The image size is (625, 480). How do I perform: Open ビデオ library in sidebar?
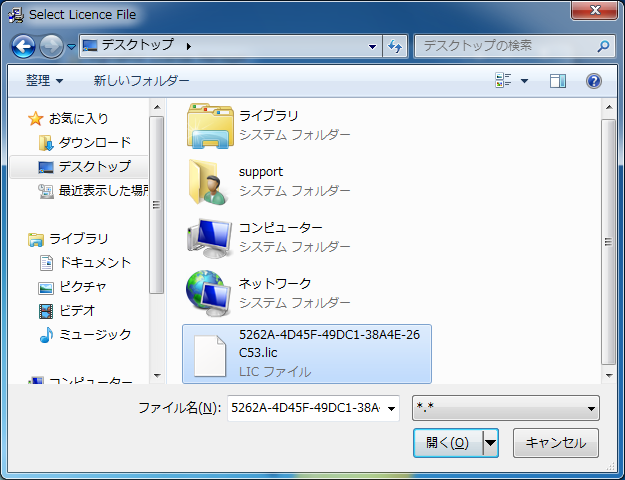click(x=77, y=310)
